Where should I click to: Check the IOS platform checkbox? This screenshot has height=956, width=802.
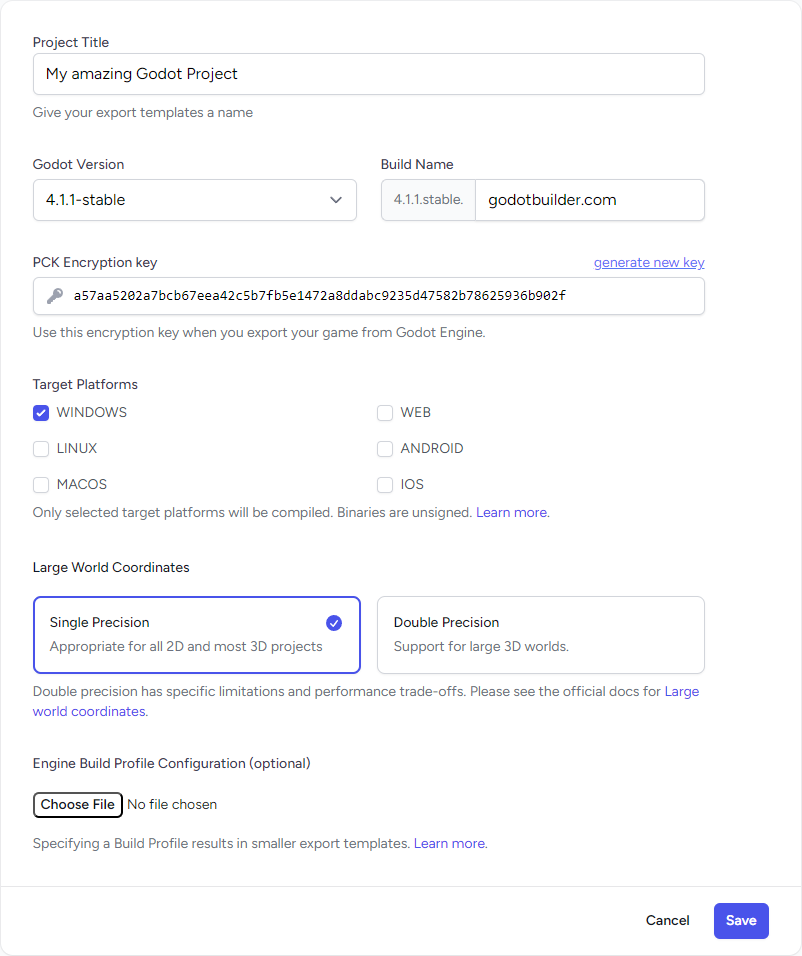tap(385, 485)
